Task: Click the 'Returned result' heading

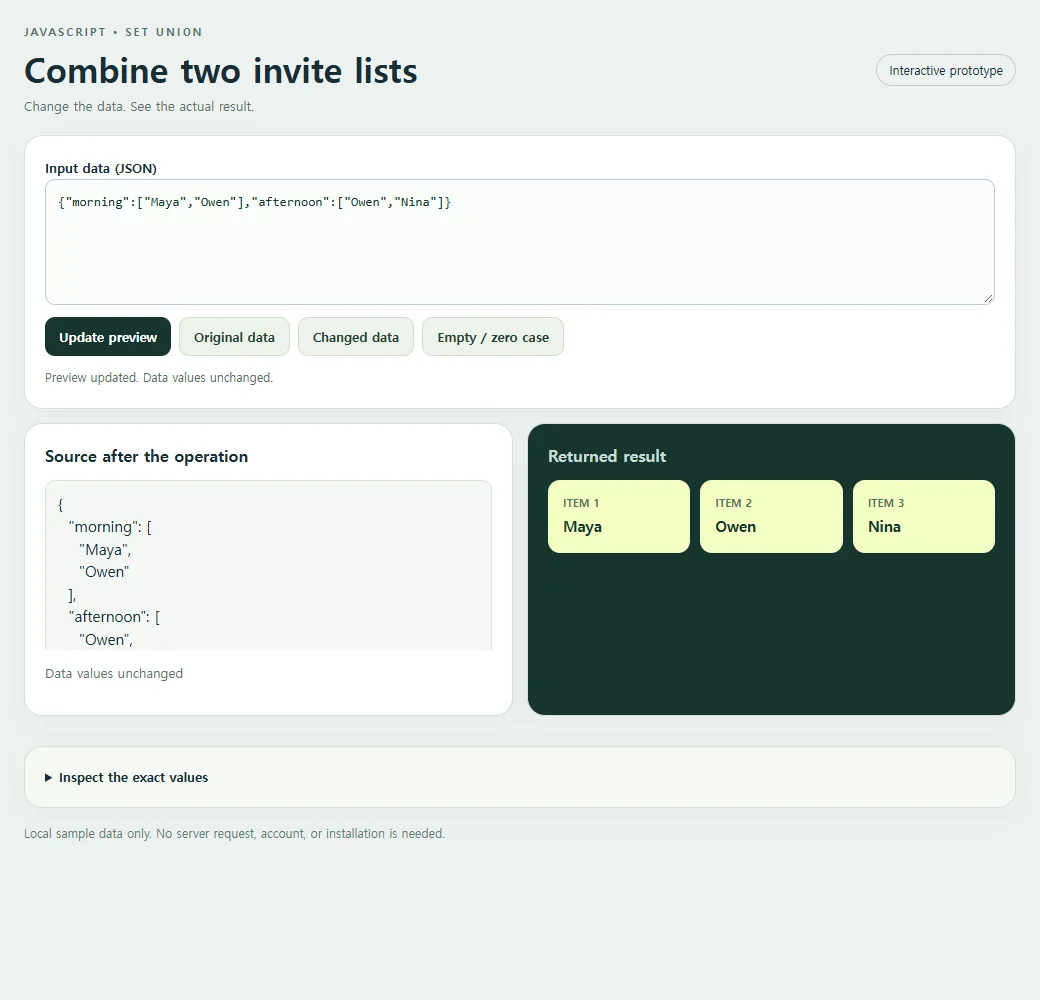Action: click(607, 456)
